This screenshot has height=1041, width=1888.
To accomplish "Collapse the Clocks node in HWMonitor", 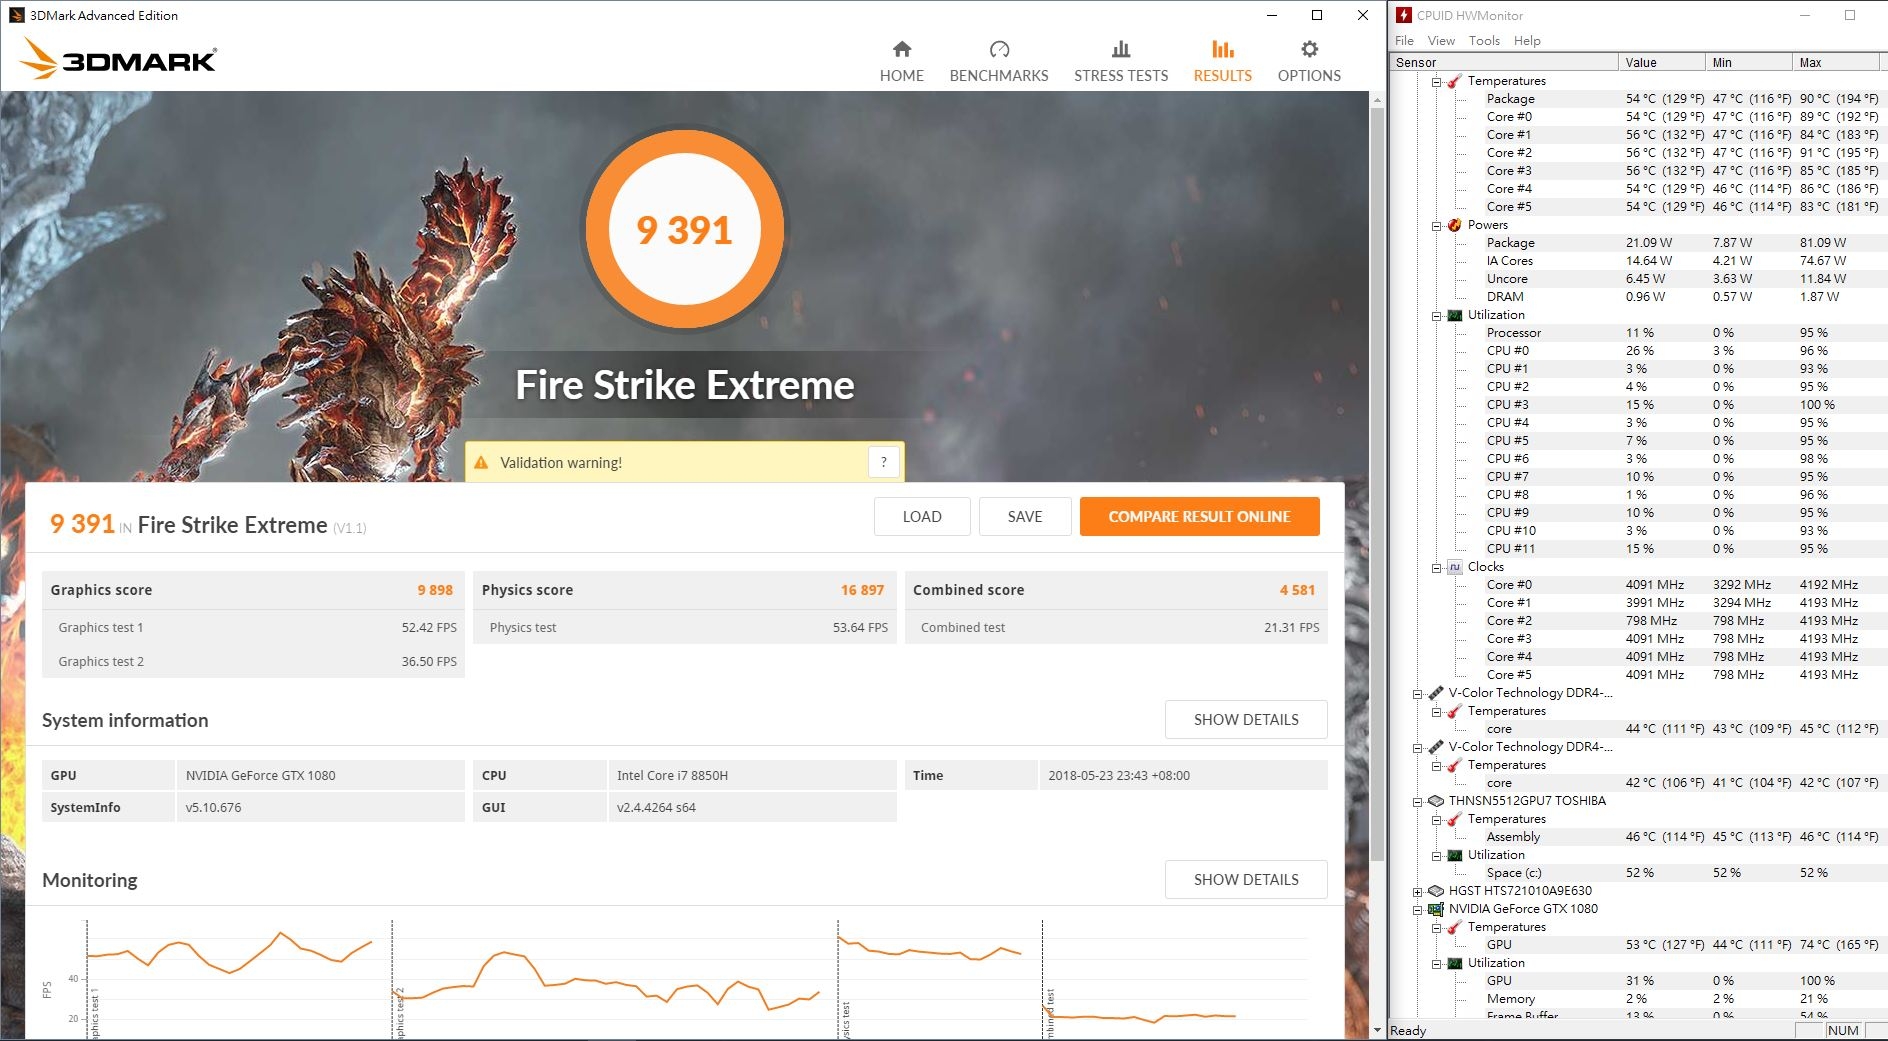I will click(1436, 568).
